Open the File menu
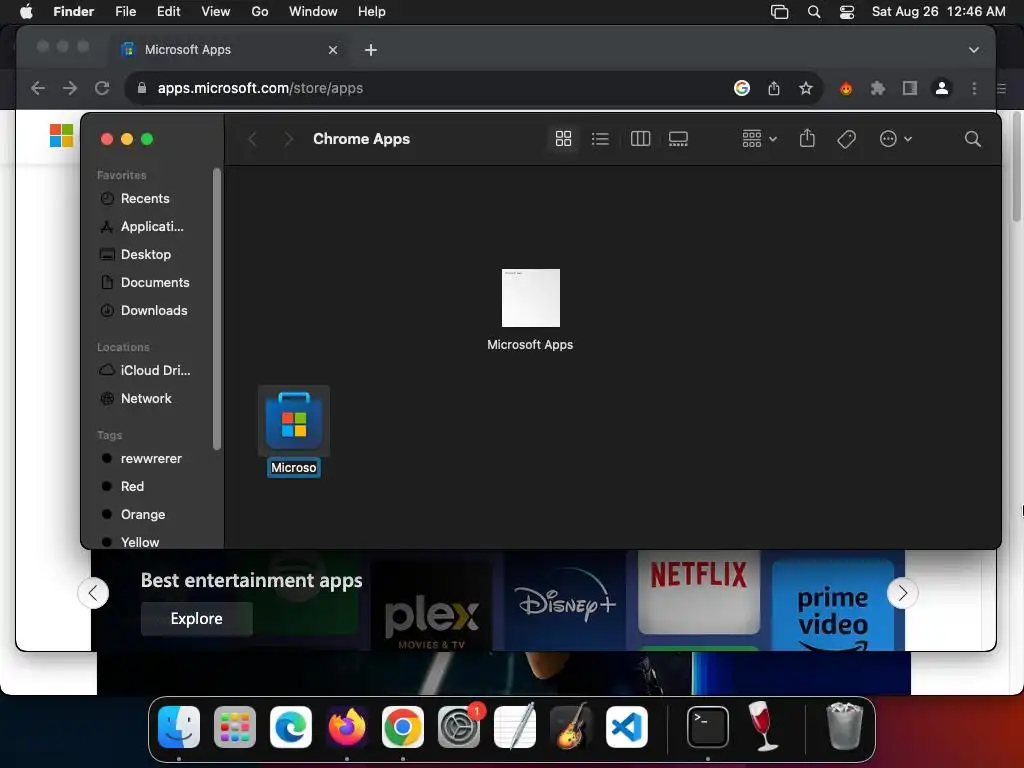The height and width of the screenshot is (768, 1024). pyautogui.click(x=125, y=12)
